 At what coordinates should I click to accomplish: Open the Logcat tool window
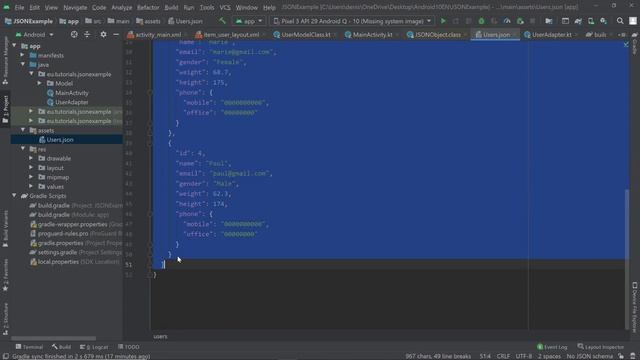(x=94, y=347)
